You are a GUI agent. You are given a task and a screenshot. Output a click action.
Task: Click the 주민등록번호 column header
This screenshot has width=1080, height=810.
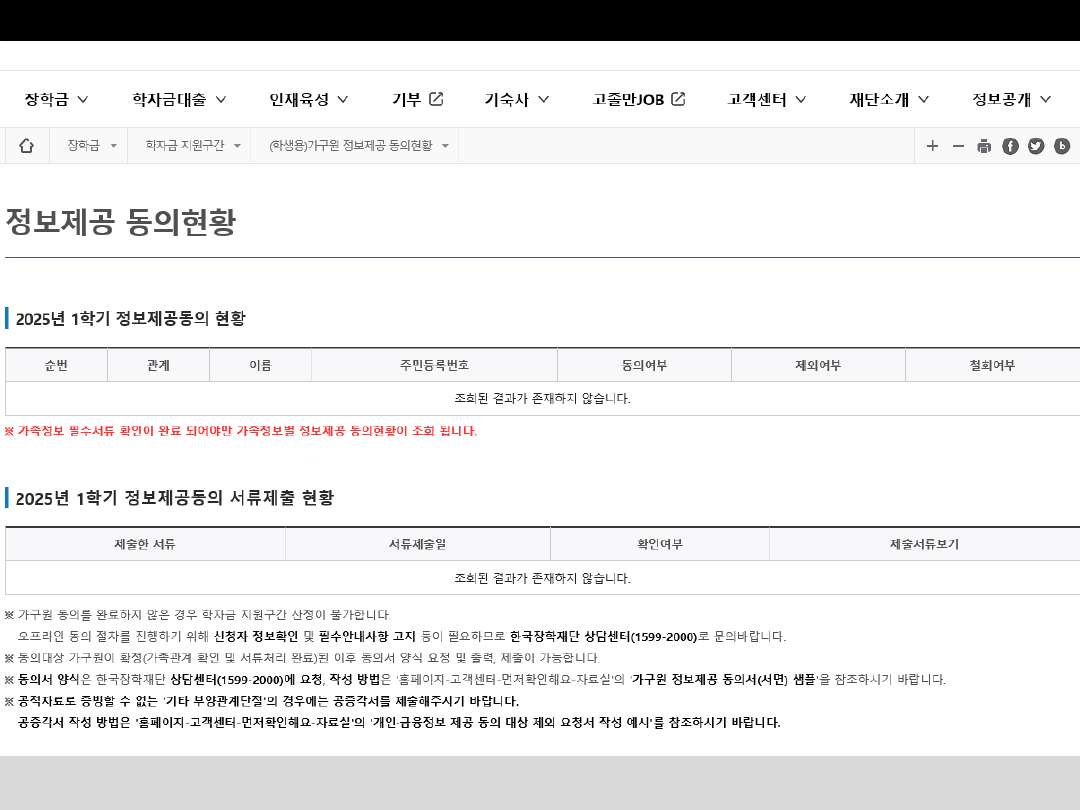pyautogui.click(x=434, y=365)
